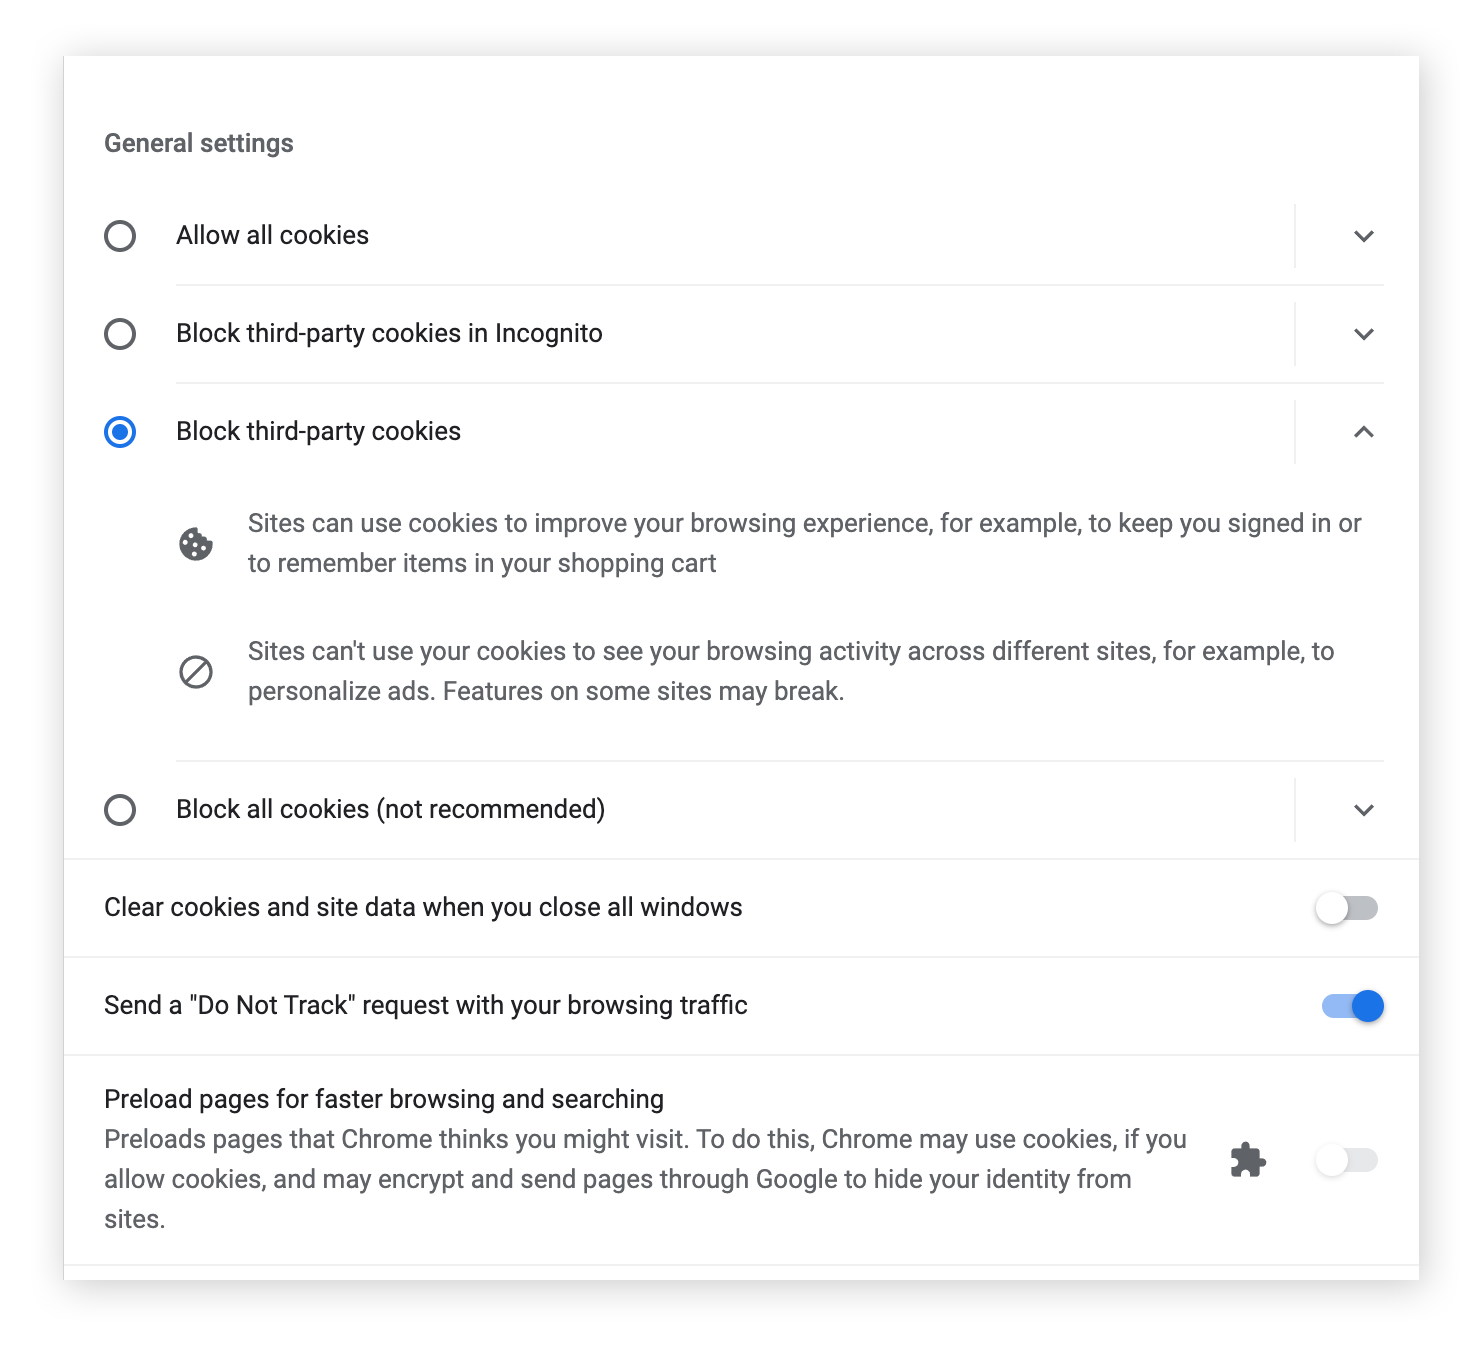Select the 'Block third-party cookies' option
Screen dimensions: 1484x1345
pos(120,432)
